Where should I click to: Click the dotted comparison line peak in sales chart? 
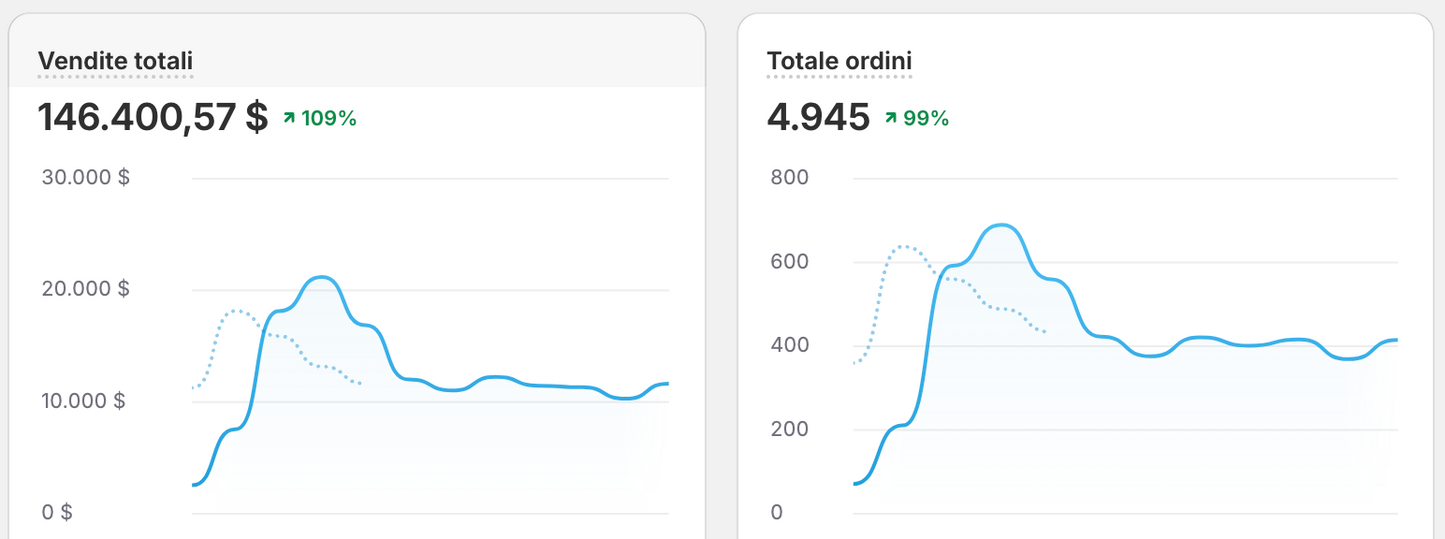tap(237, 311)
